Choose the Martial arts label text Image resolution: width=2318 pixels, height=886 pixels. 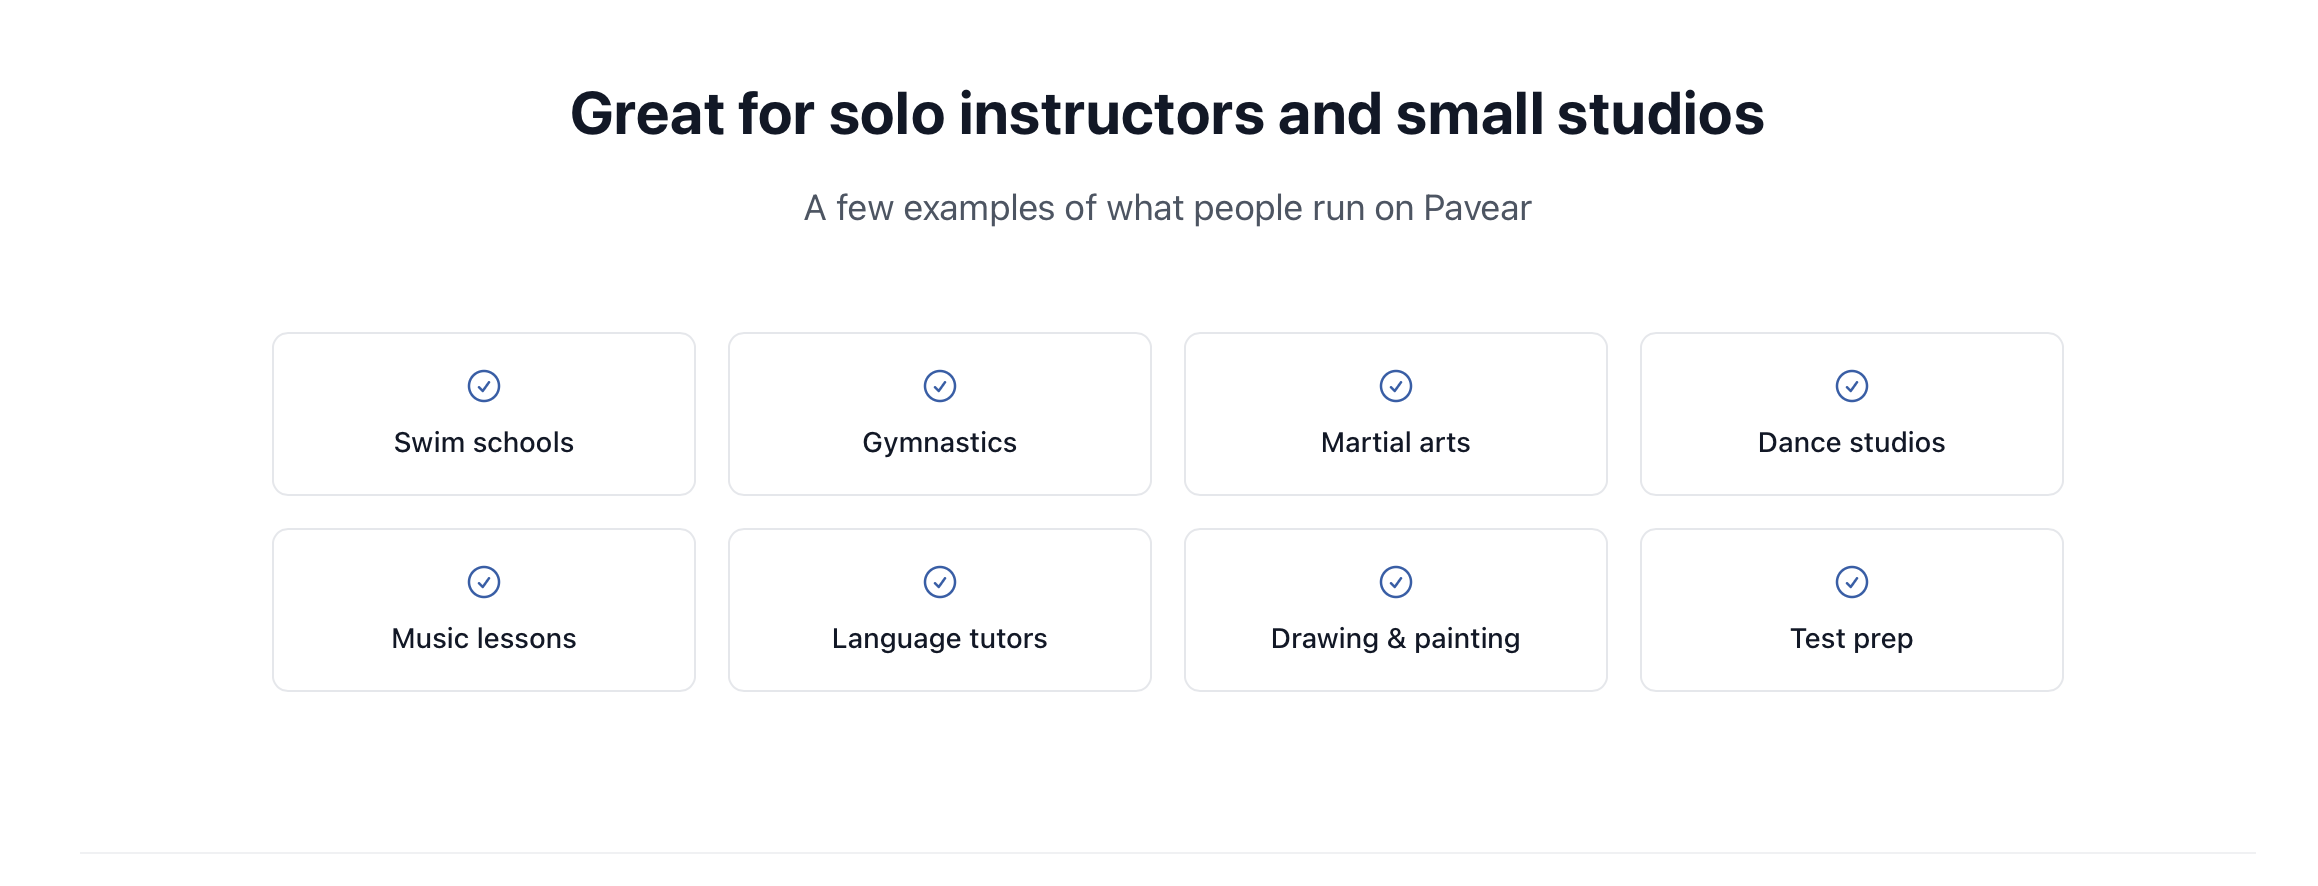[x=1396, y=442]
